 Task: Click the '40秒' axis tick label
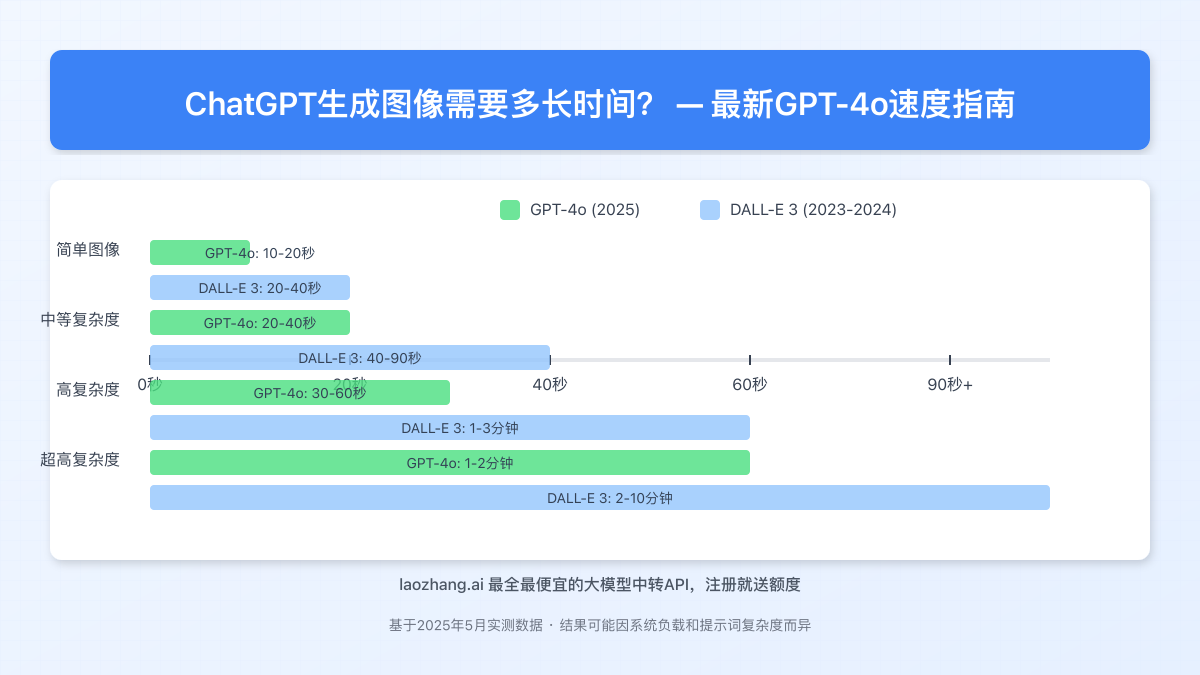(550, 384)
